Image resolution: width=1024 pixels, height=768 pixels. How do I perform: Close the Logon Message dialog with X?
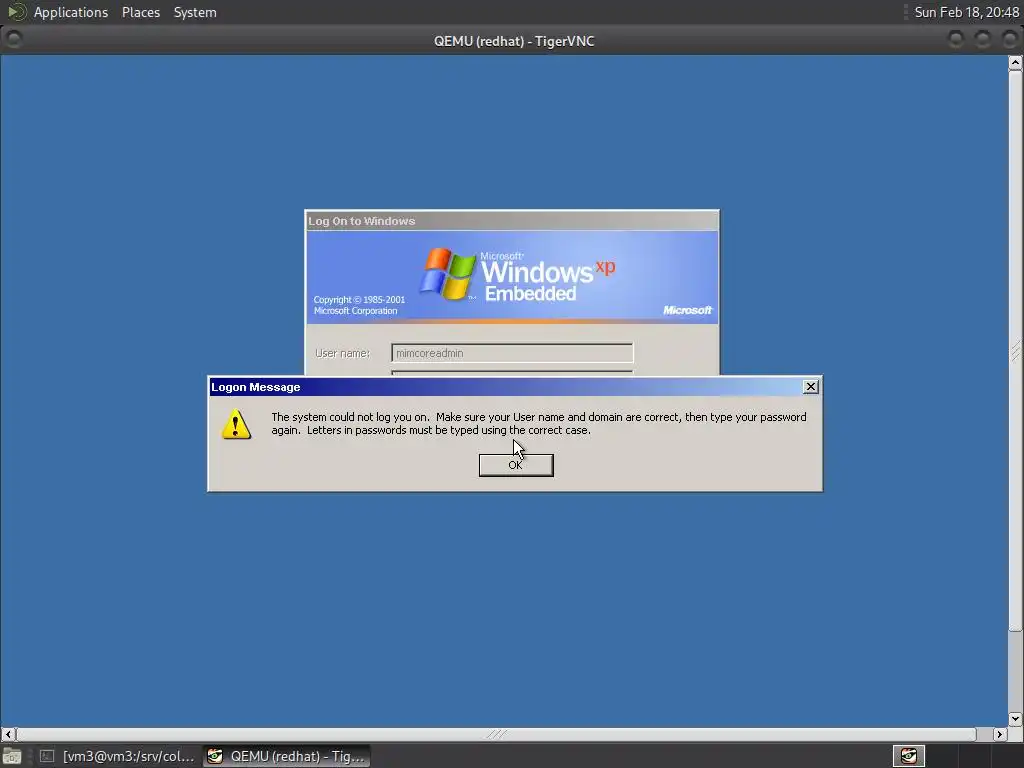[x=810, y=387]
